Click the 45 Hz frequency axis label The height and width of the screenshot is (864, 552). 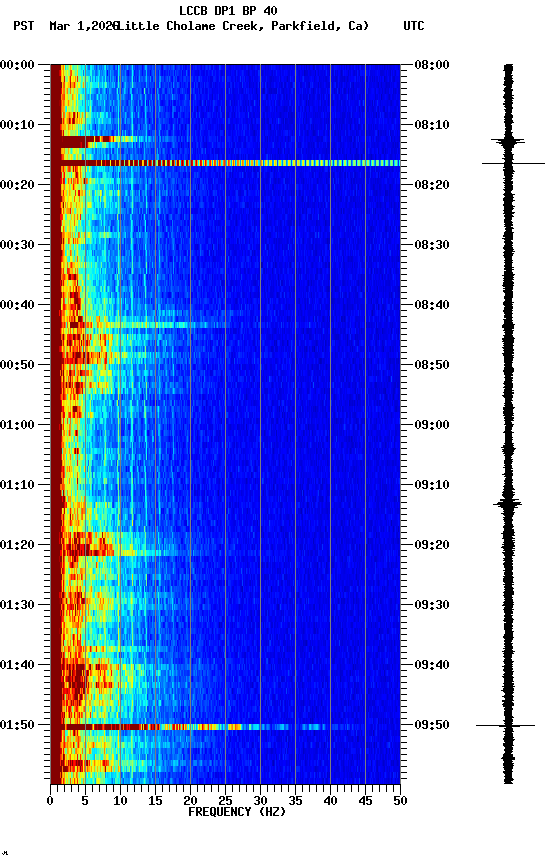pos(365,801)
